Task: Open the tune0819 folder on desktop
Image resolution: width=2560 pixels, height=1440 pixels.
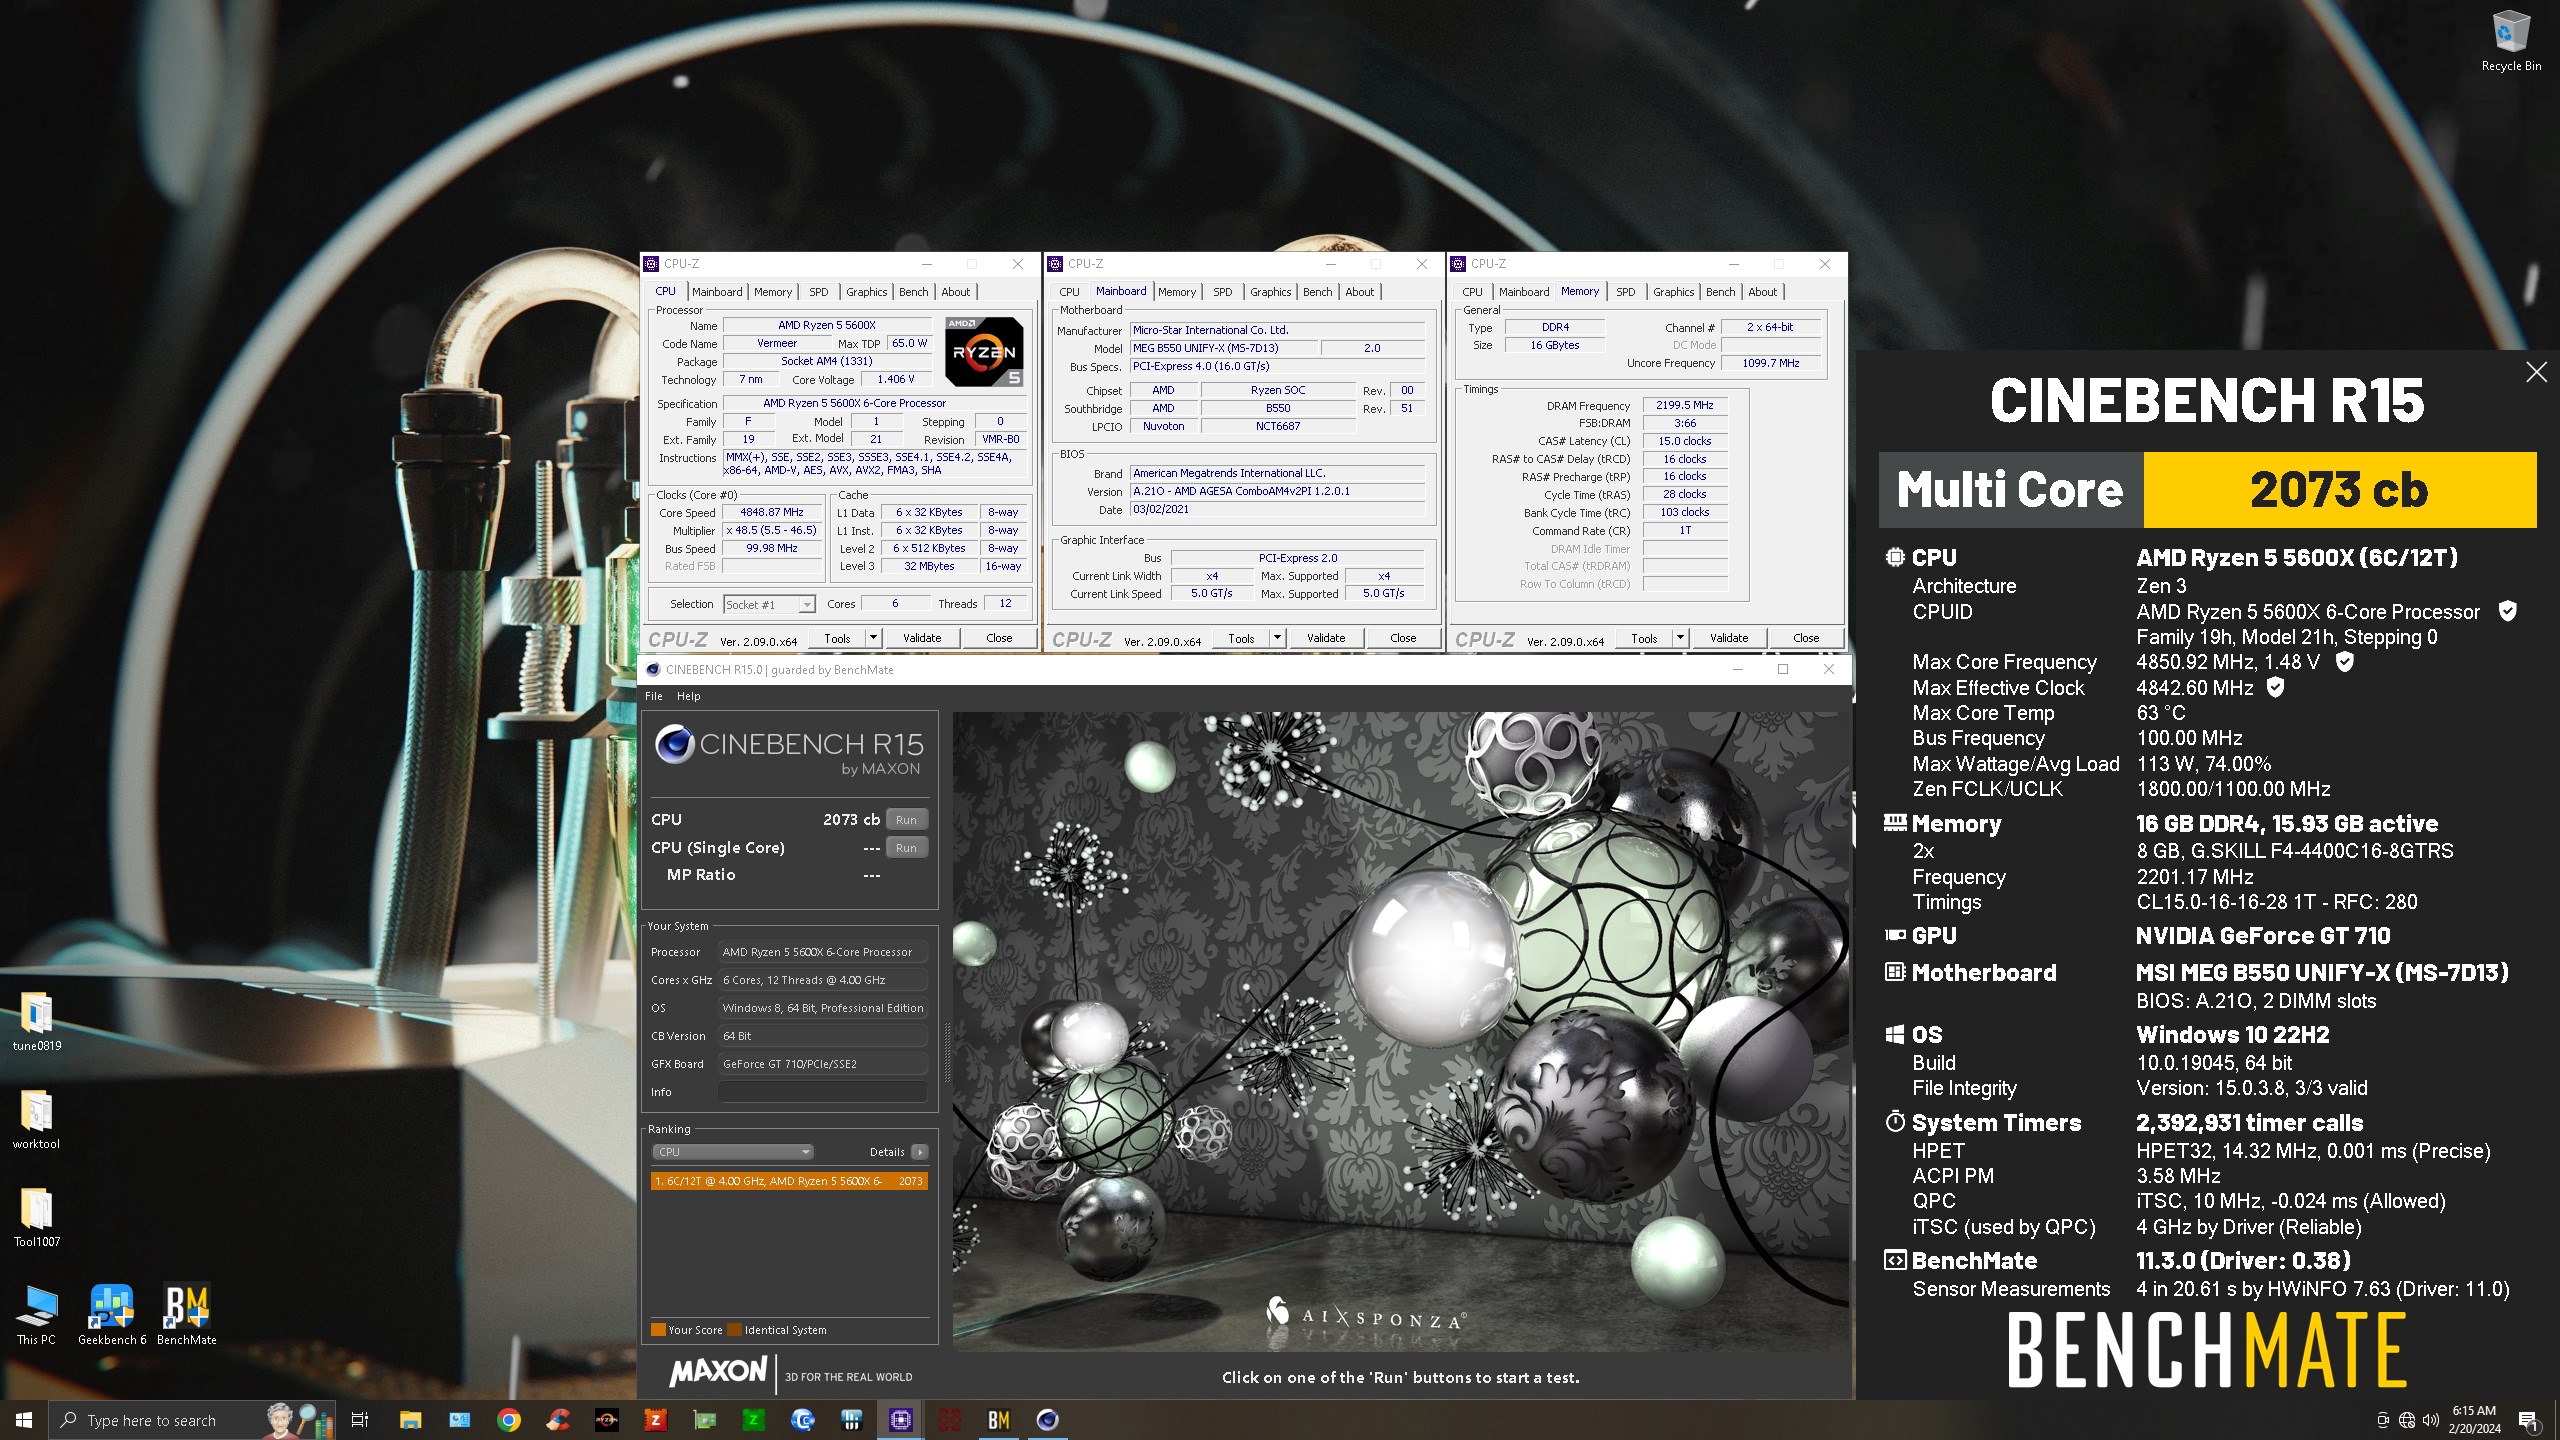Action: pos(36,1022)
